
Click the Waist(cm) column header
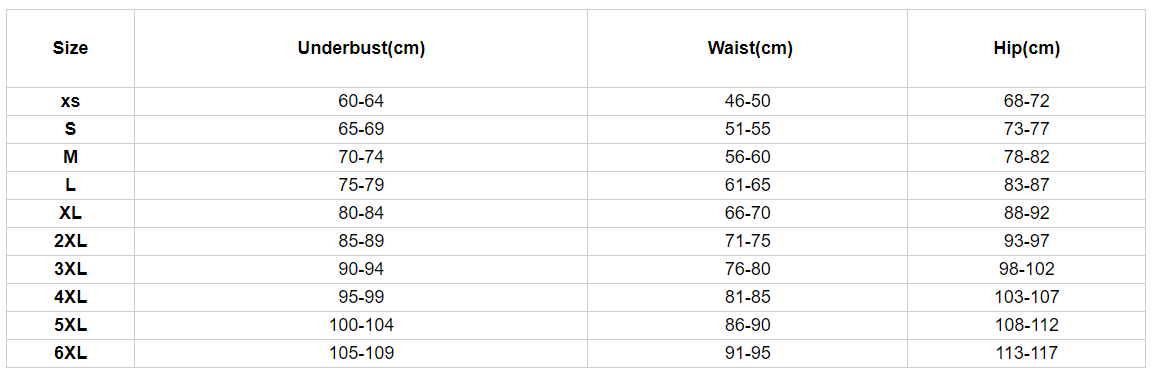[x=749, y=49]
